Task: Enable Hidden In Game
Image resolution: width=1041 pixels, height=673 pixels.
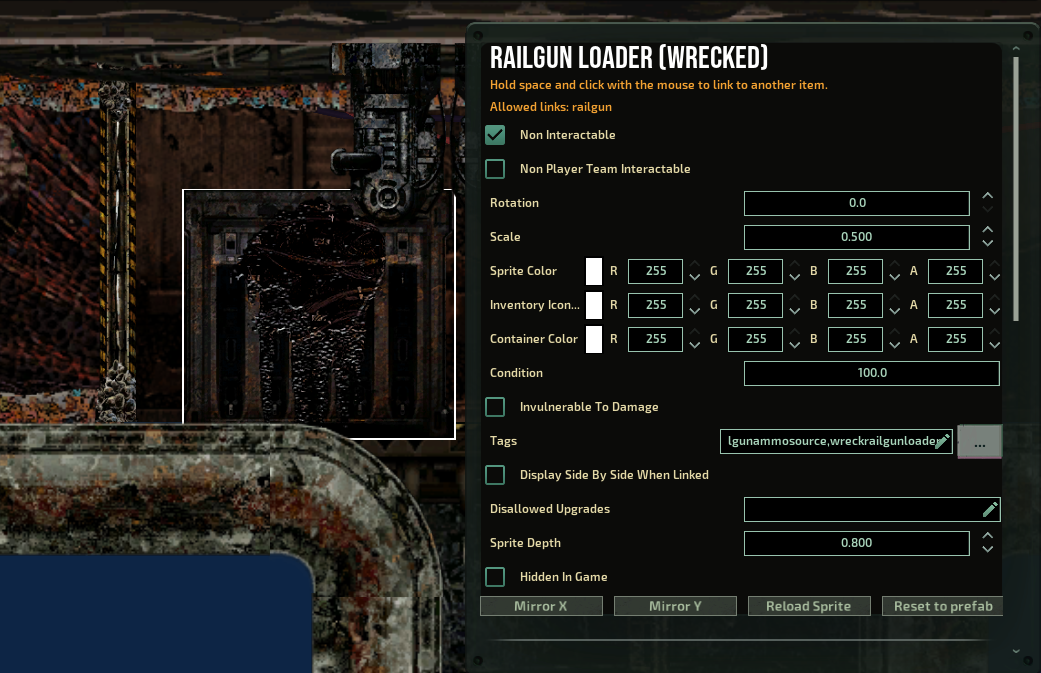Action: tap(495, 577)
